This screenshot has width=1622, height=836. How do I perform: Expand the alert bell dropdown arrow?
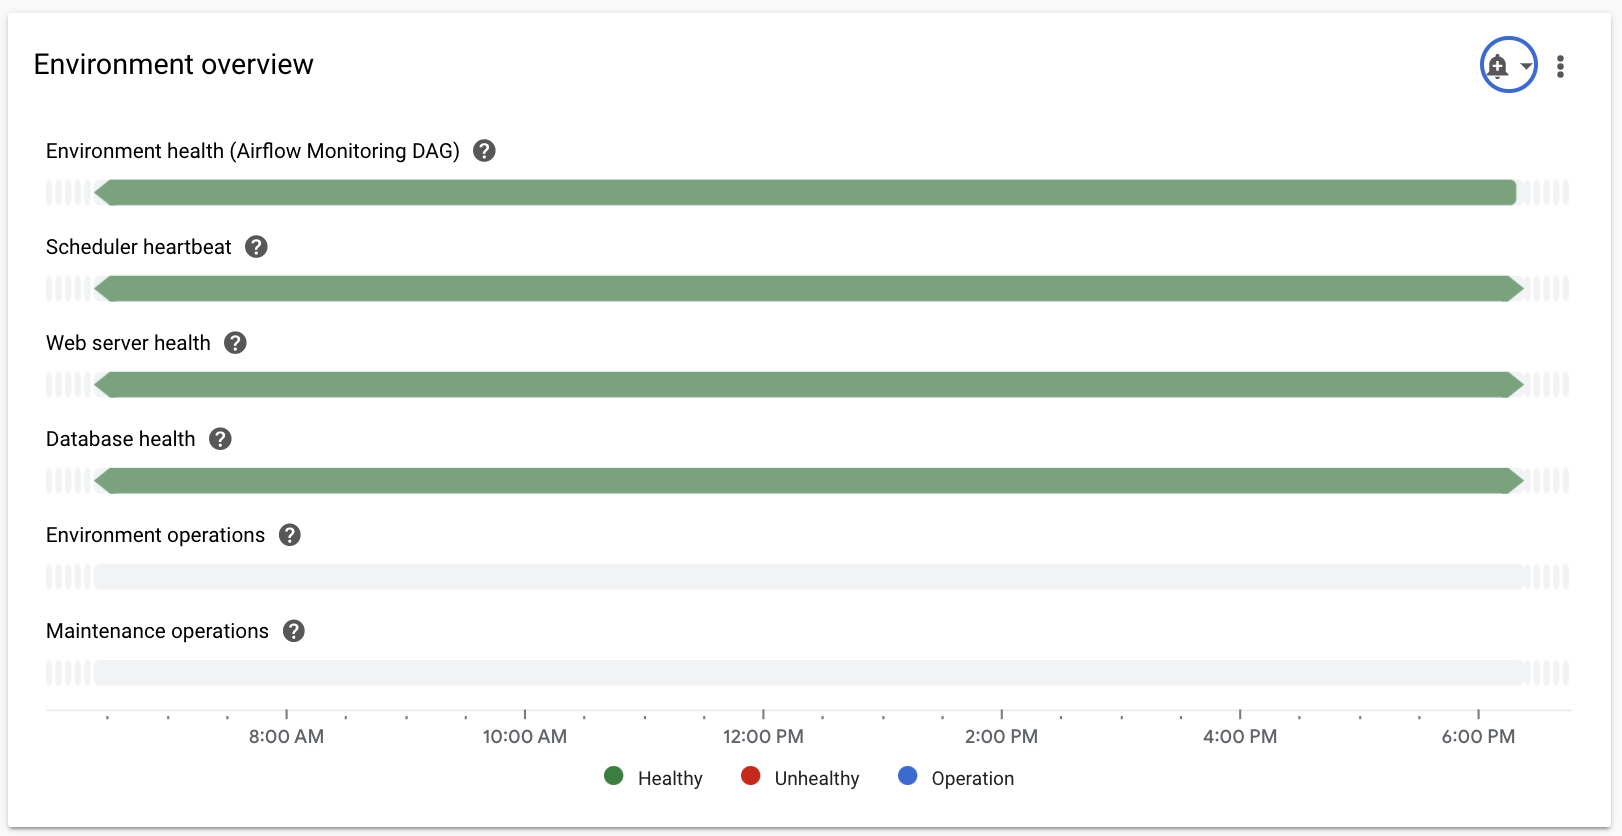[x=1526, y=66]
